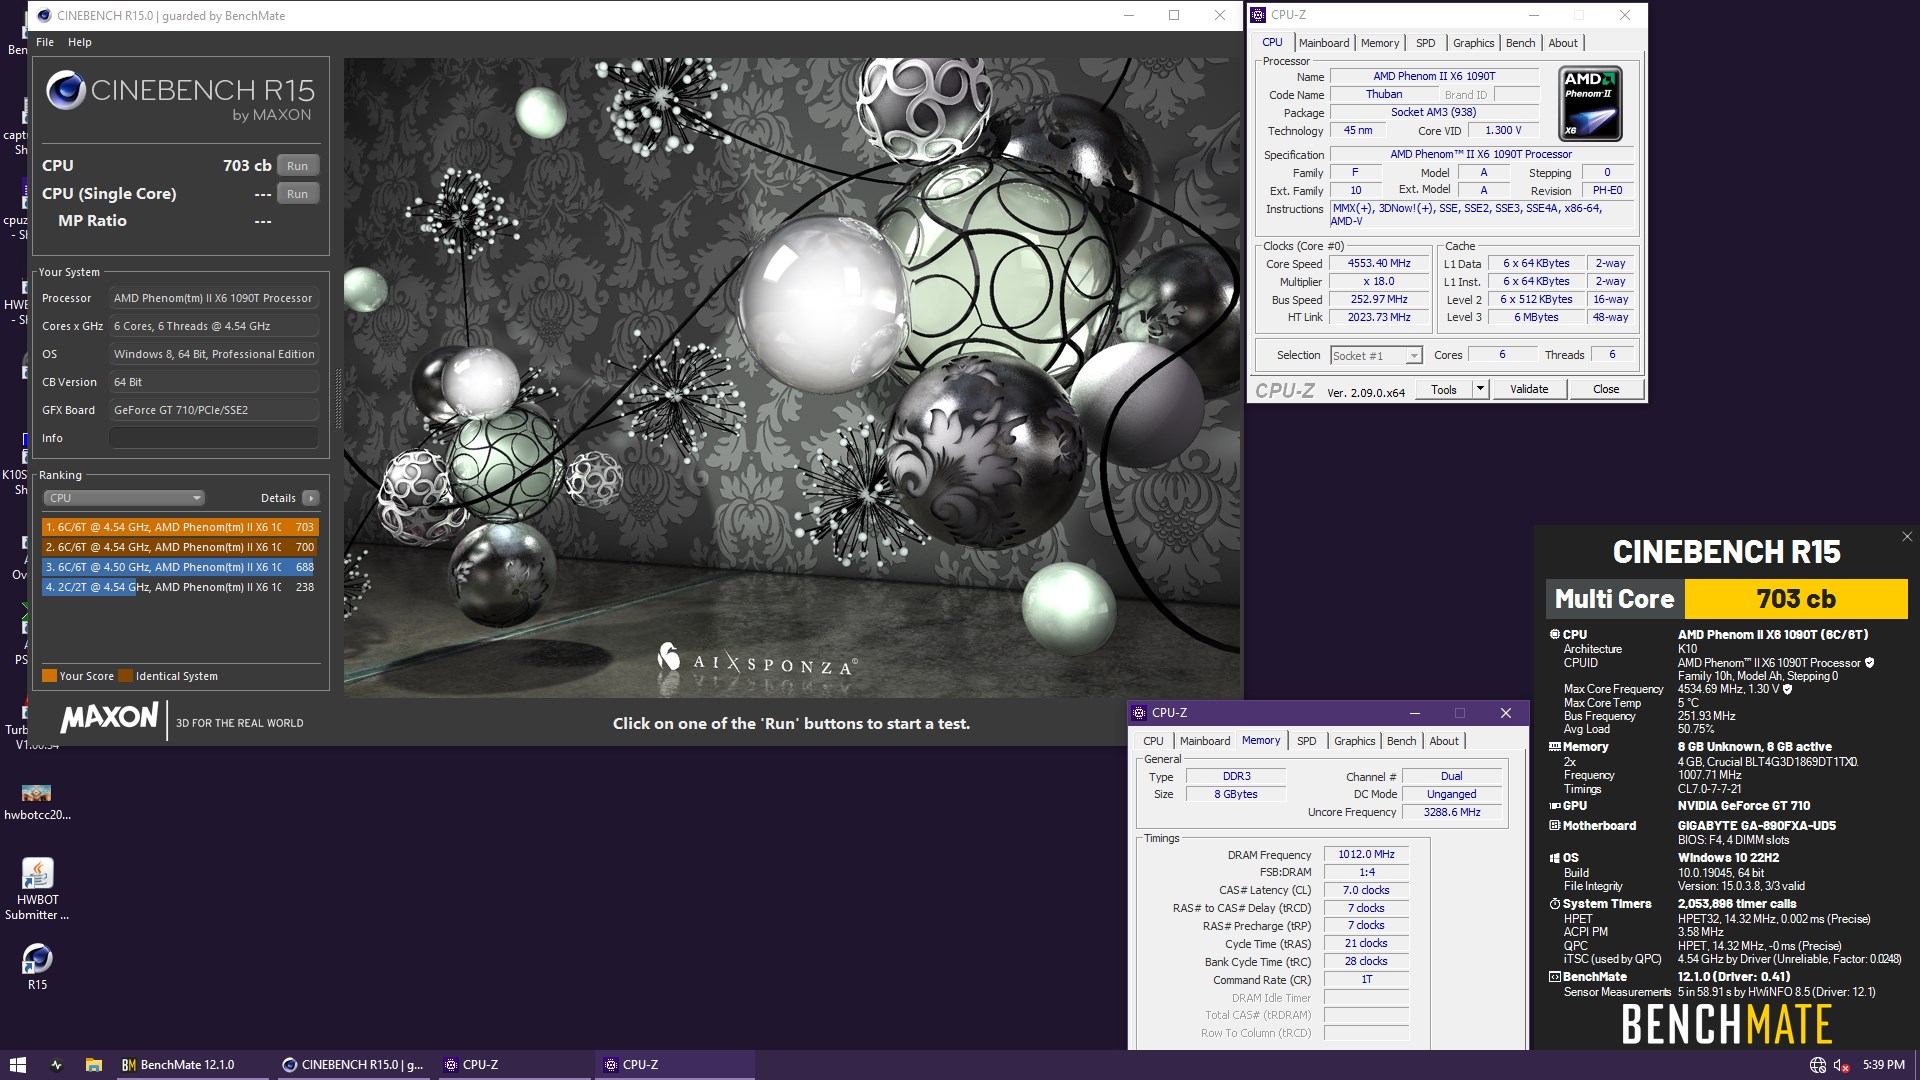
Task: Switch to first CPU-Z taskbar button
Action: pos(514,1065)
